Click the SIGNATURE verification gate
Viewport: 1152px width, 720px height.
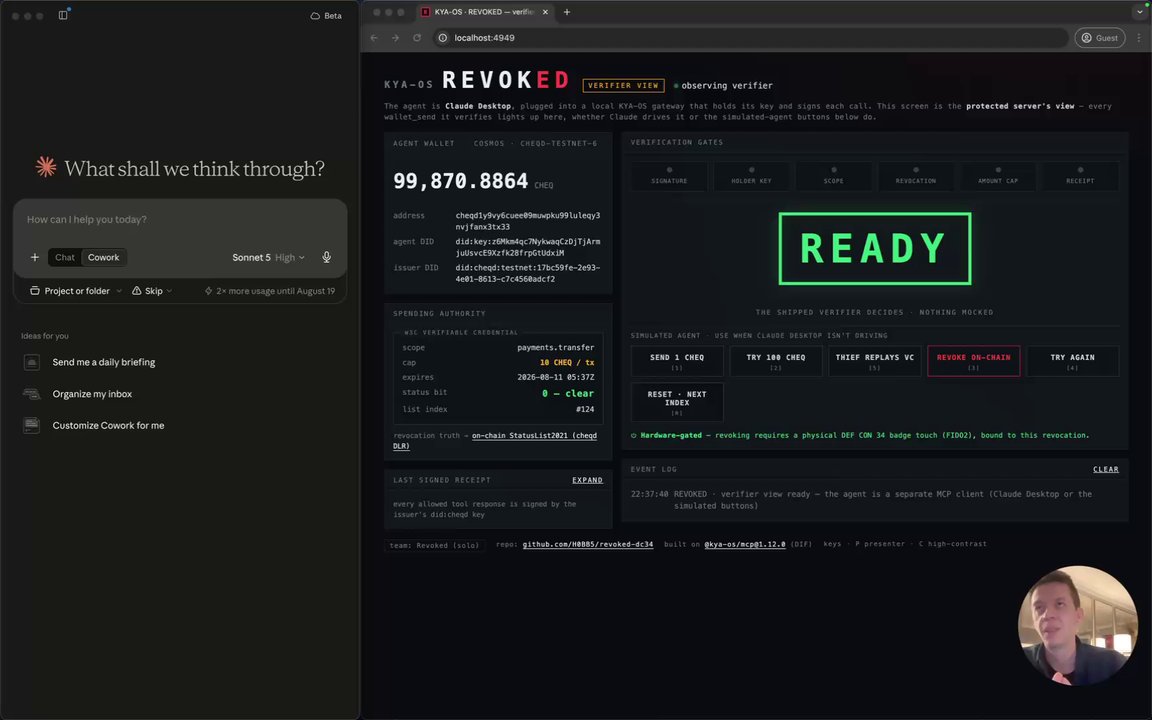pyautogui.click(x=669, y=176)
